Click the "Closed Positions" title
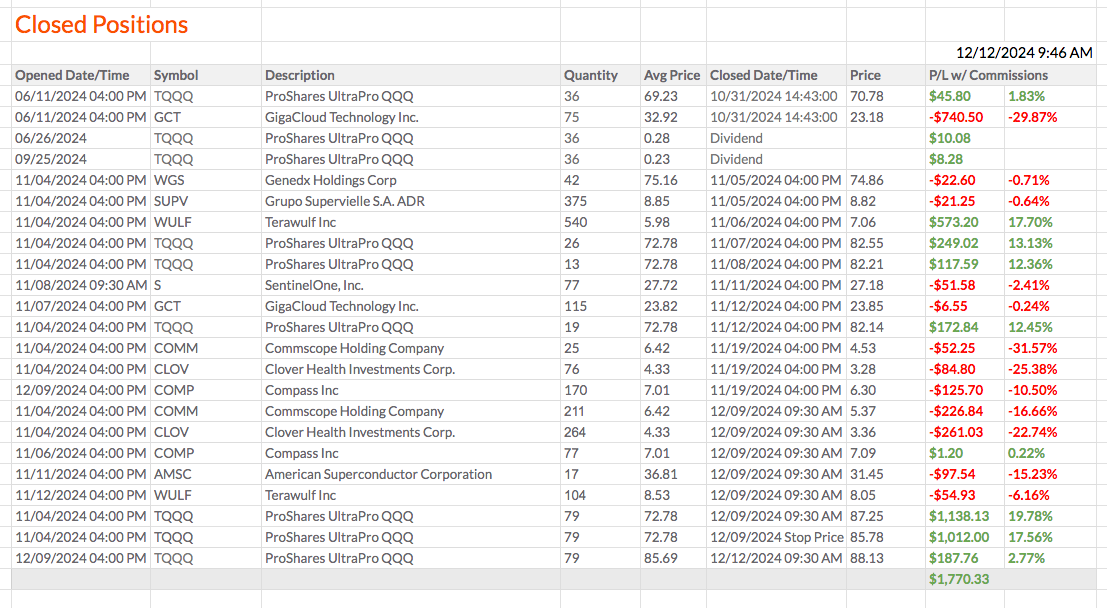1107x608 pixels. 102,25
